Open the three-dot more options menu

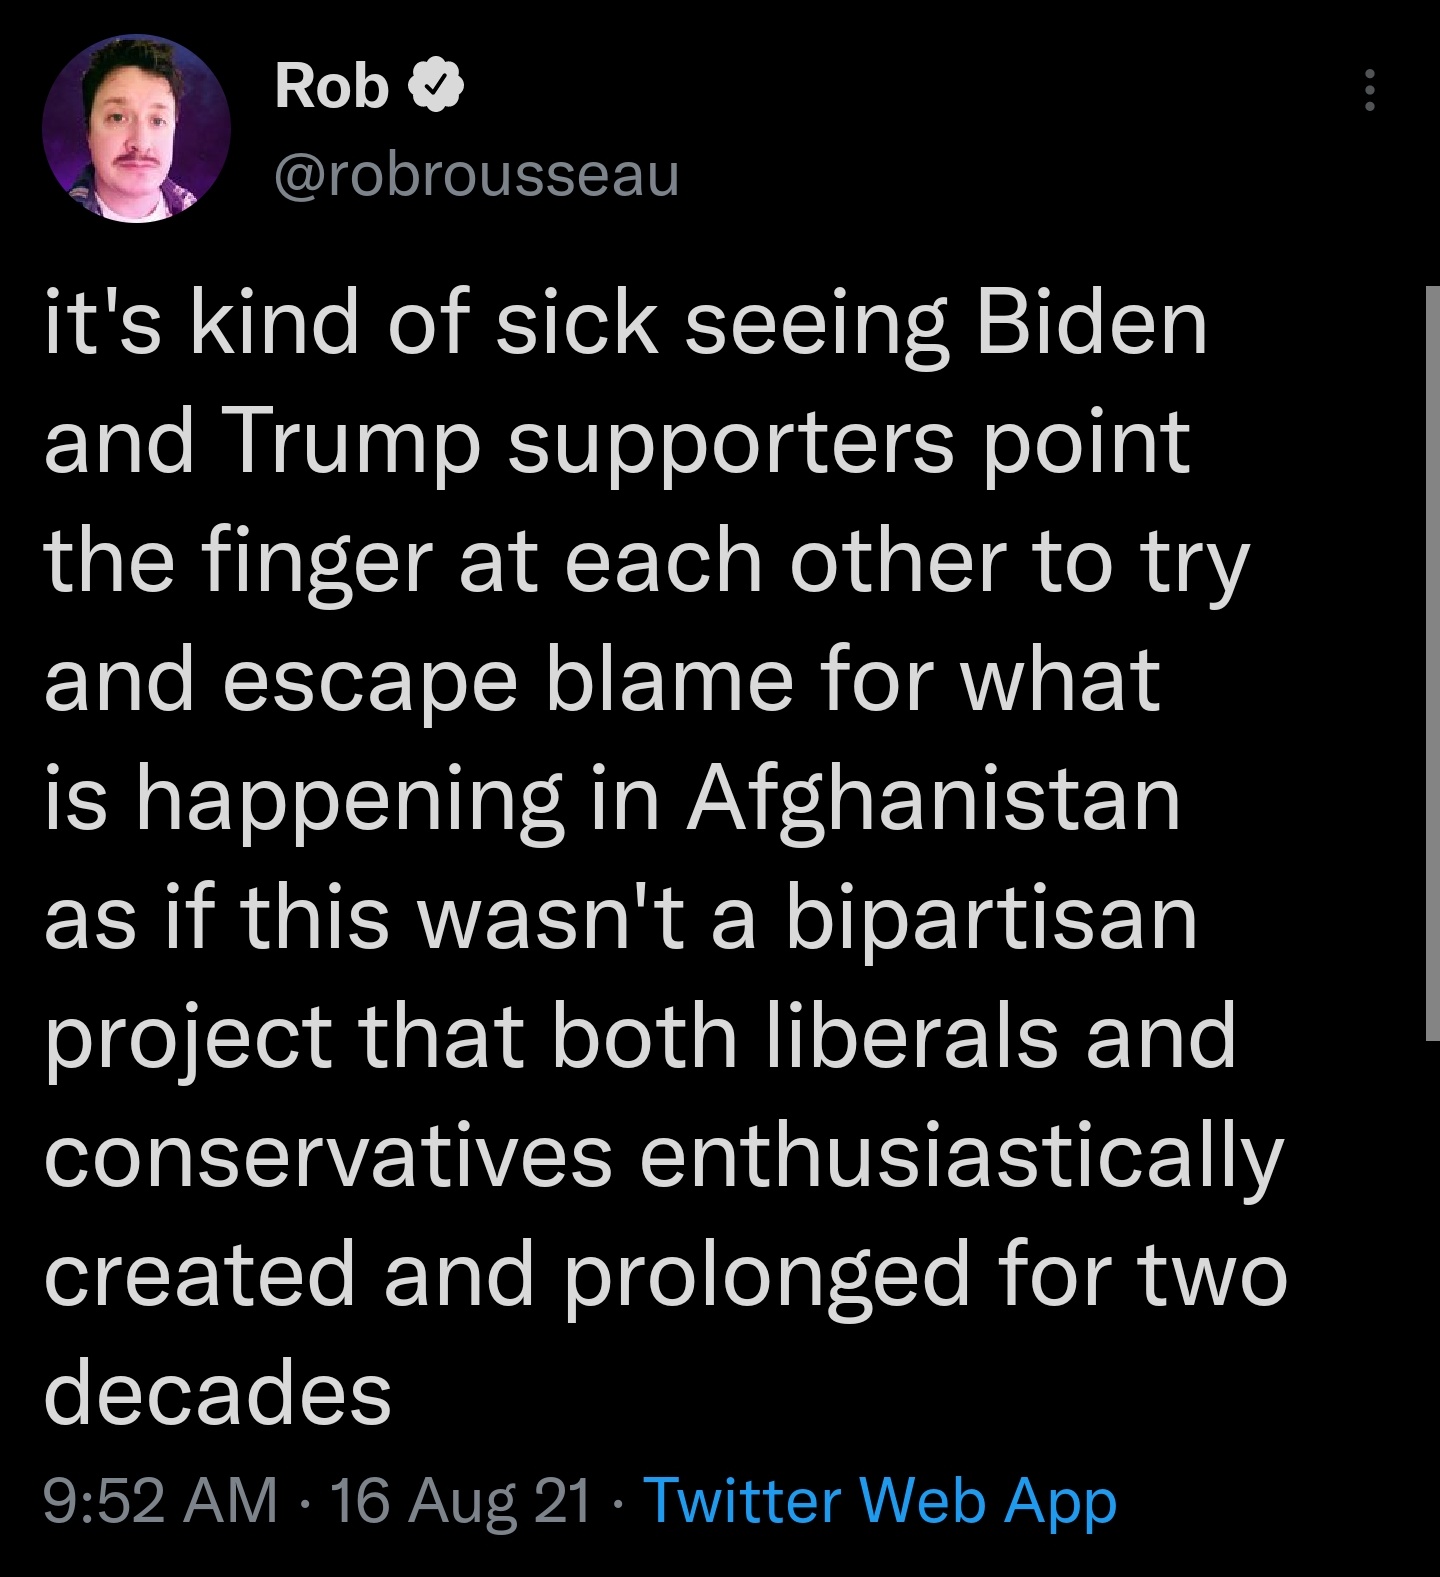(1370, 91)
